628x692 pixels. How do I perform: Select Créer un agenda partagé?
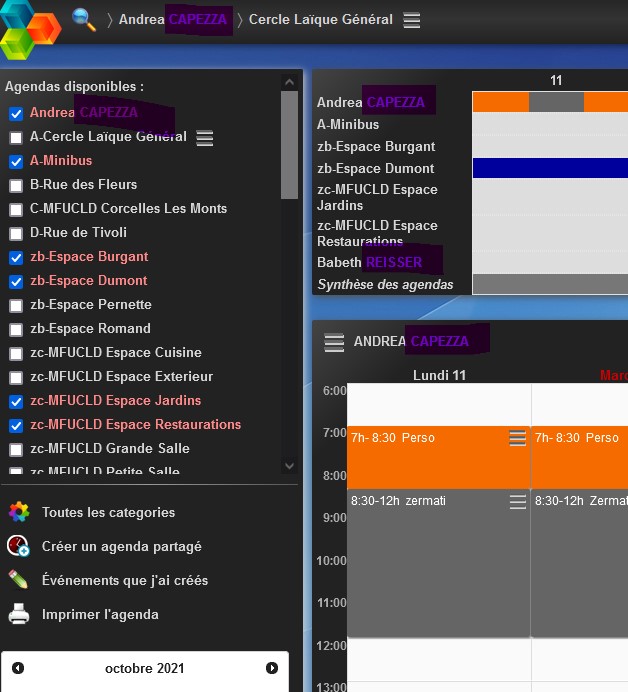point(121,547)
